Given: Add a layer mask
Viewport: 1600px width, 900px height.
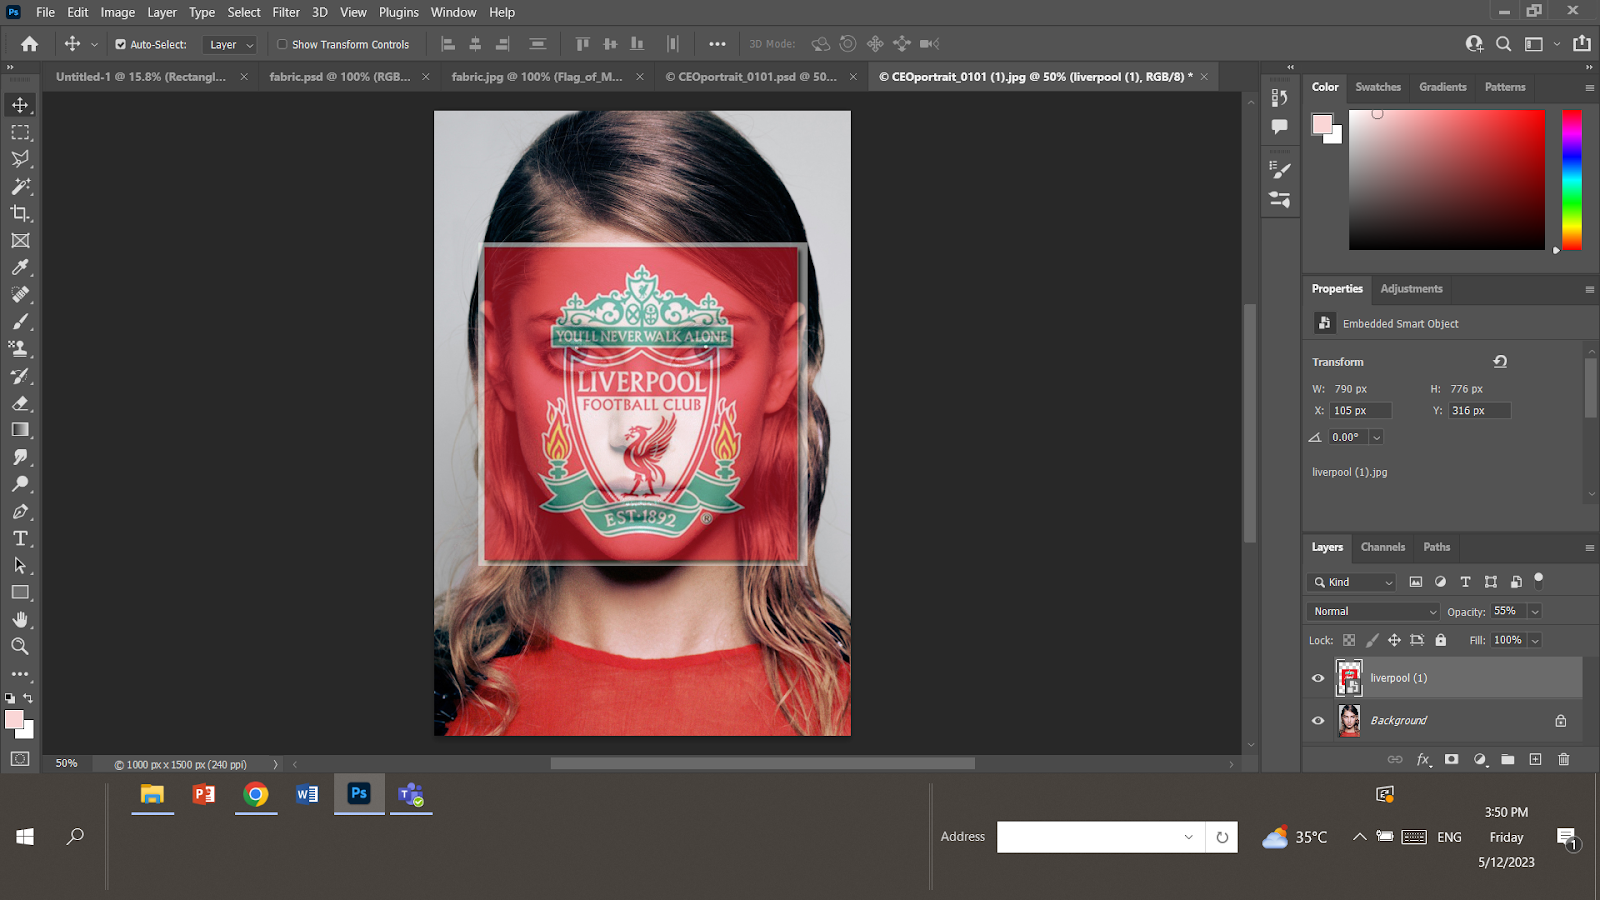Looking at the screenshot, I should pos(1452,760).
